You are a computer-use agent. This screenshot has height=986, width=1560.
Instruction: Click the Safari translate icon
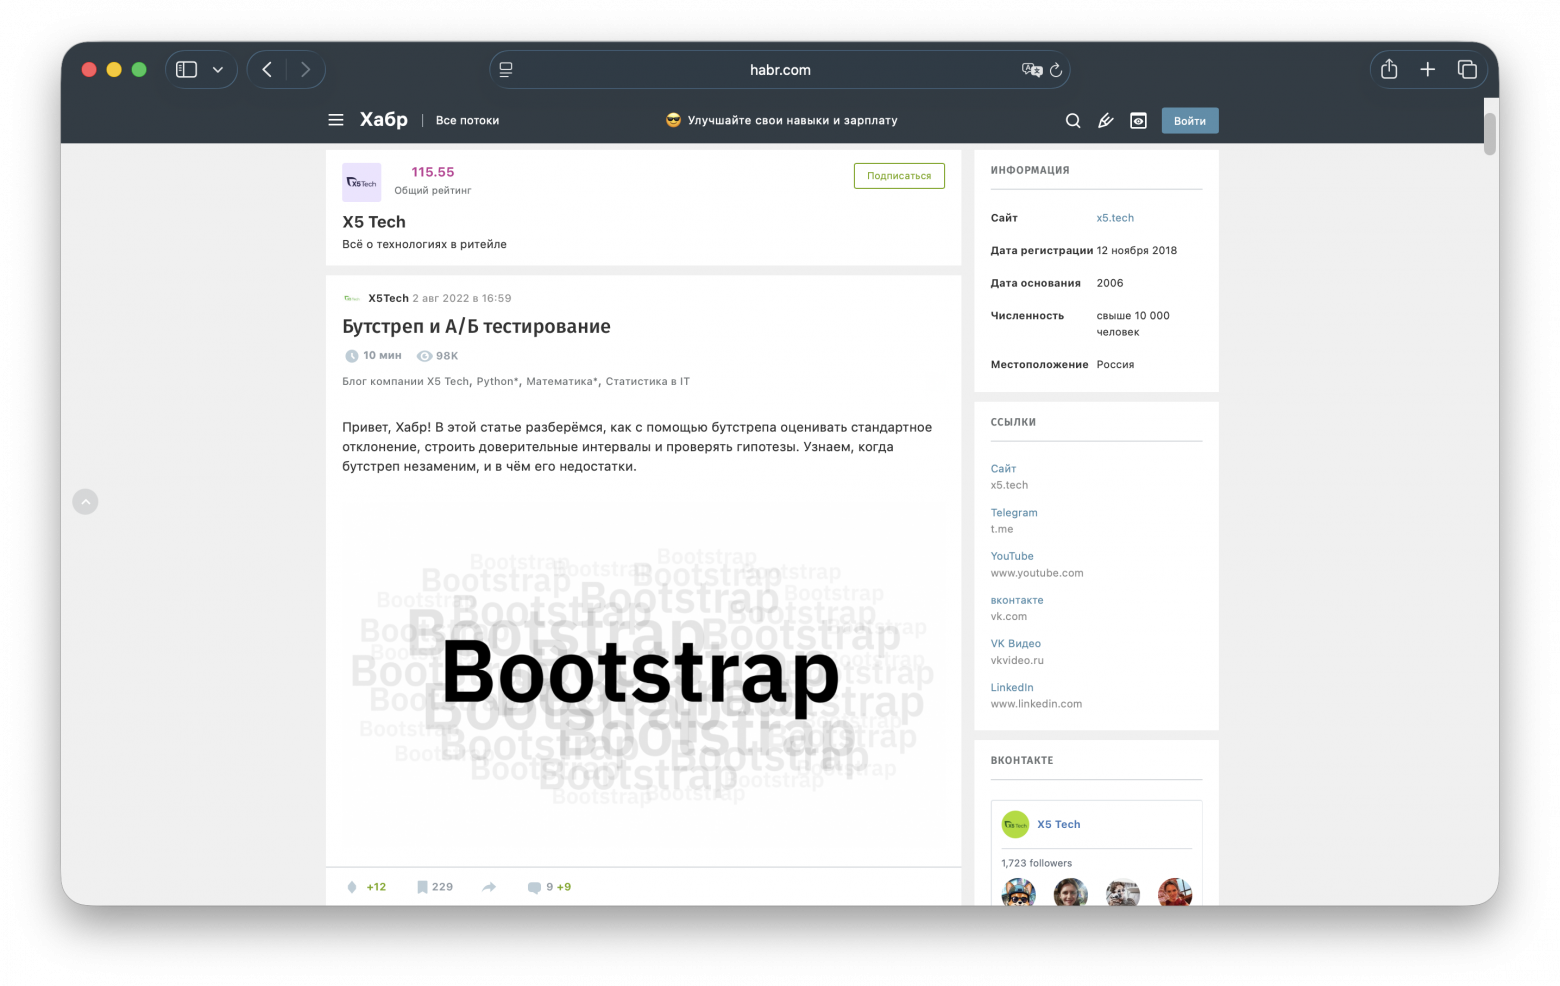coord(1031,70)
